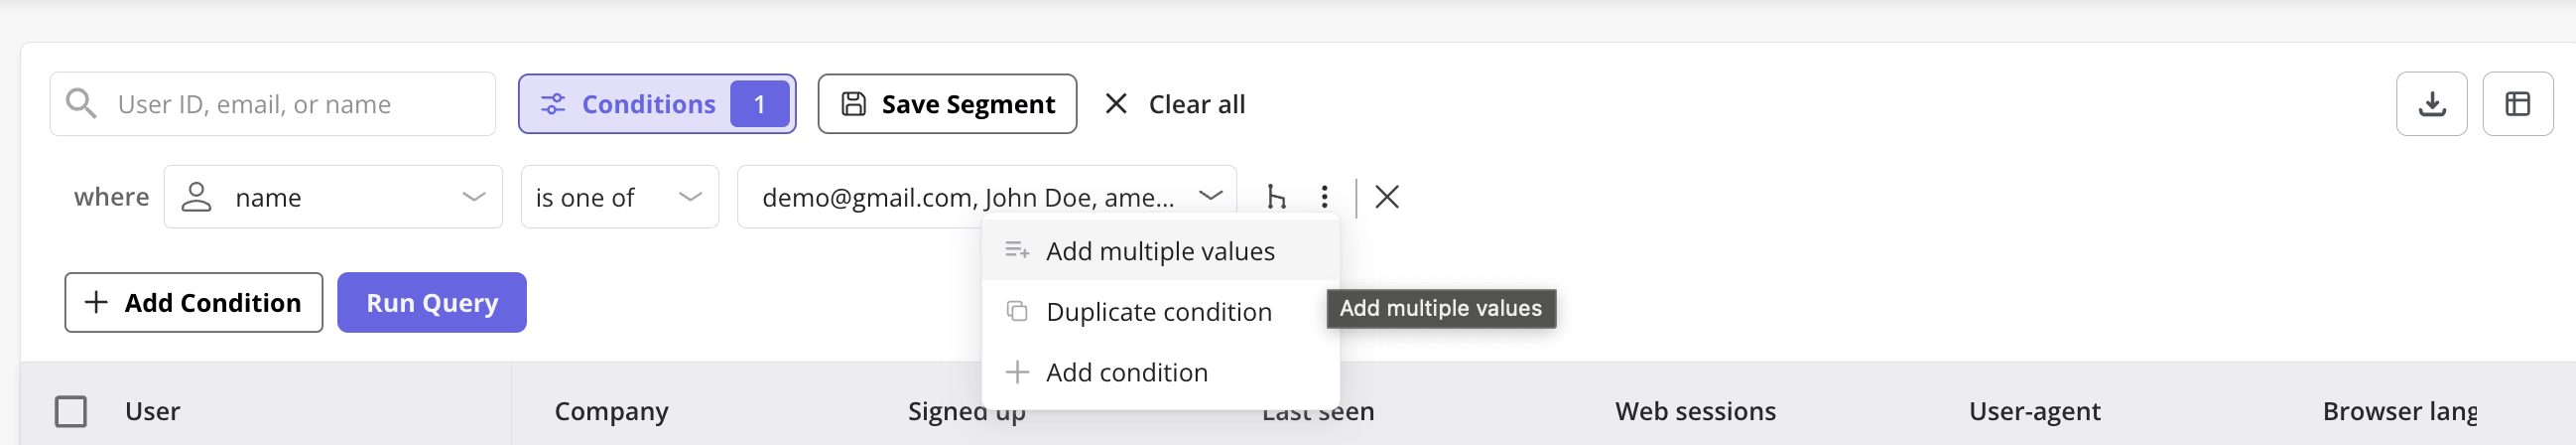Open the table columns layout icon
The image size is (2576, 445).
coord(2517,104)
